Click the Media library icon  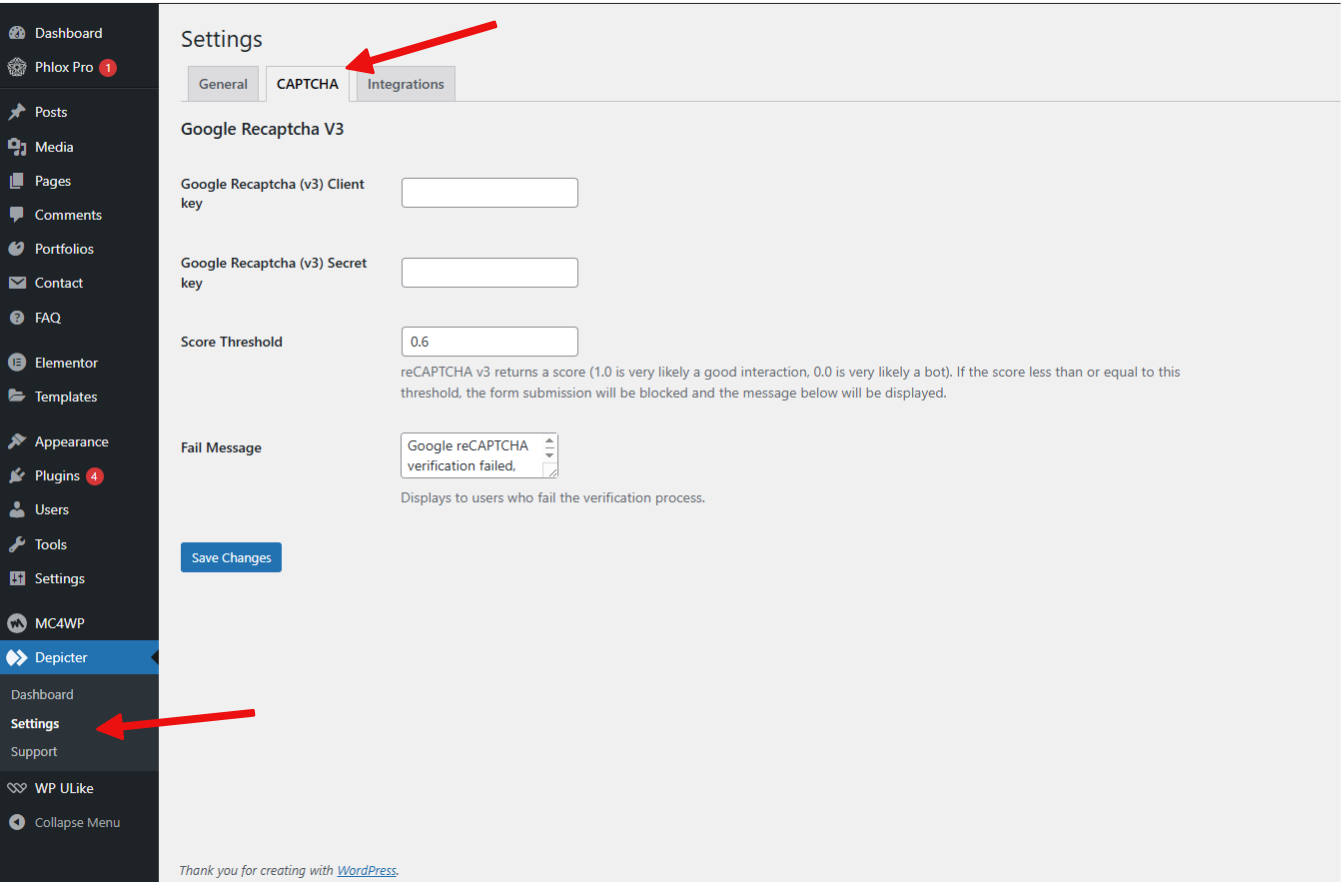coord(16,147)
